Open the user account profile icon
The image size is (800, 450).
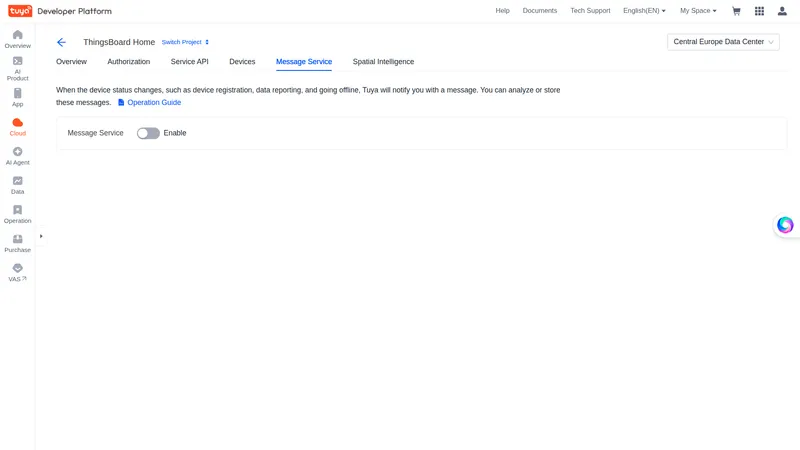(x=782, y=11)
